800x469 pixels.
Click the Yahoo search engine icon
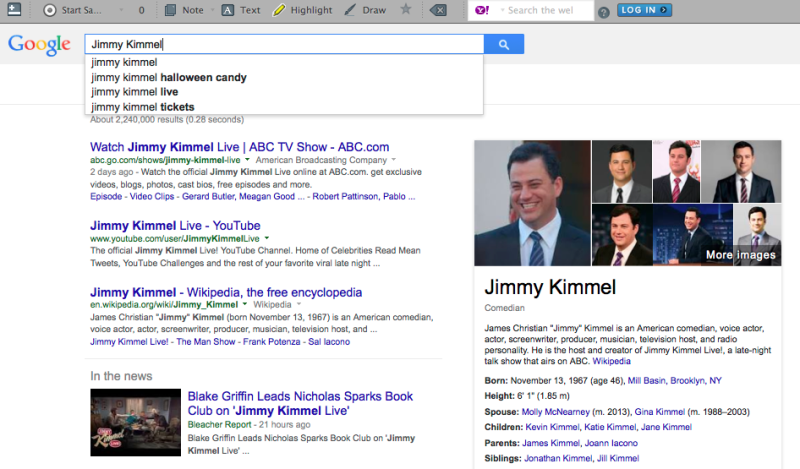[x=482, y=10]
